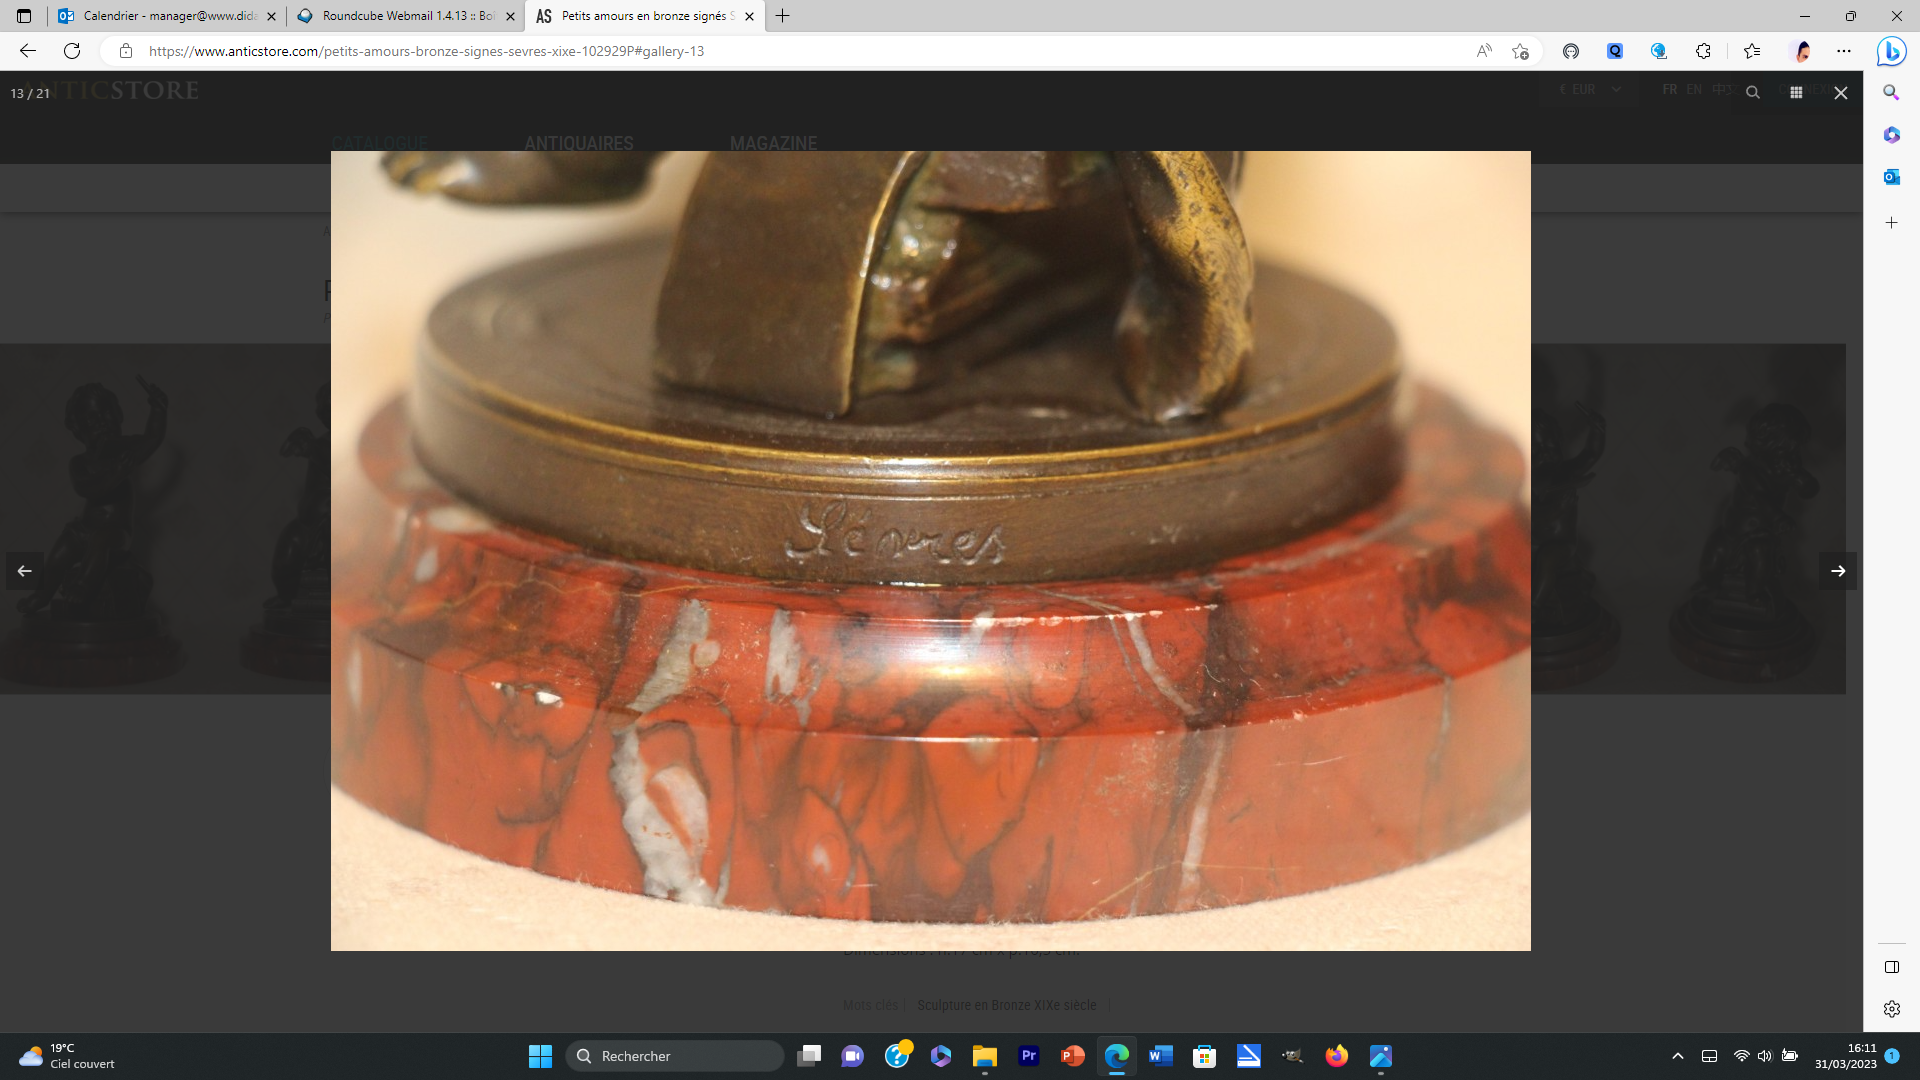Zoom the gallery image with the magnifier
This screenshot has height=1080, width=1920.
[1752, 92]
